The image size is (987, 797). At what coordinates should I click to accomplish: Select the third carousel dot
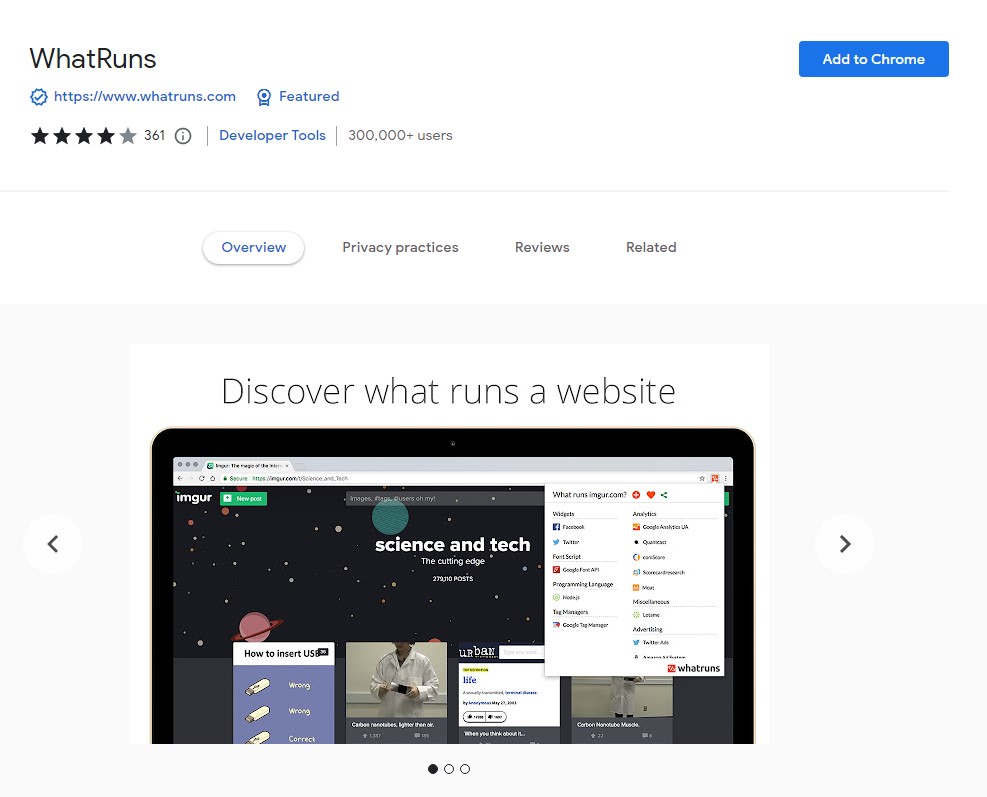[x=465, y=769]
